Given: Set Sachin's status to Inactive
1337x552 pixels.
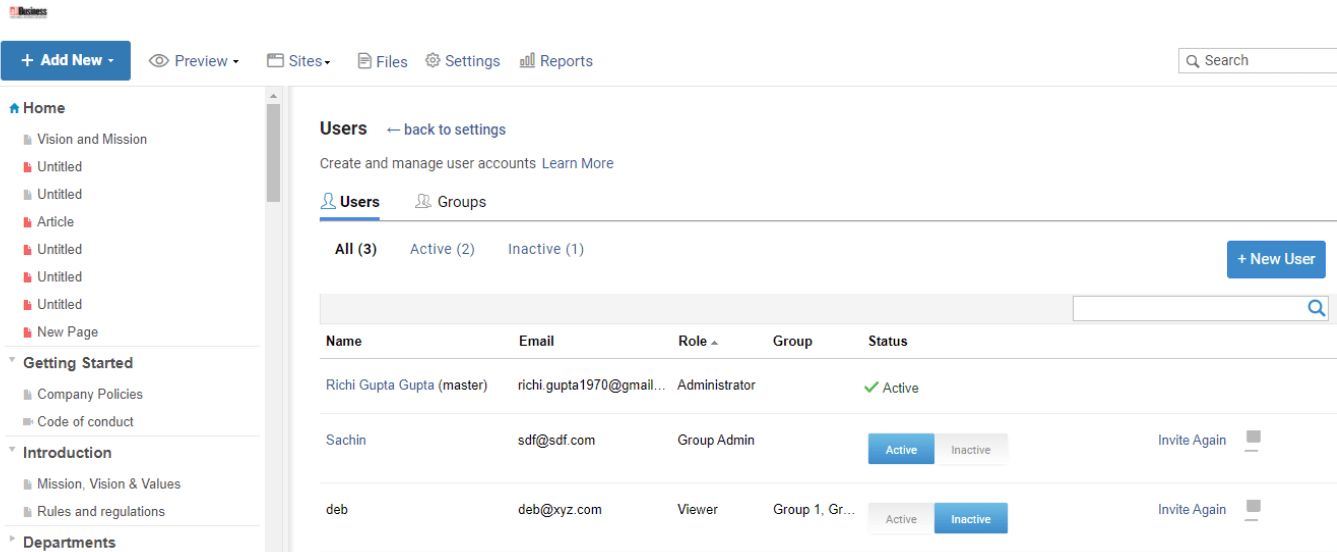Looking at the screenshot, I should [971, 449].
